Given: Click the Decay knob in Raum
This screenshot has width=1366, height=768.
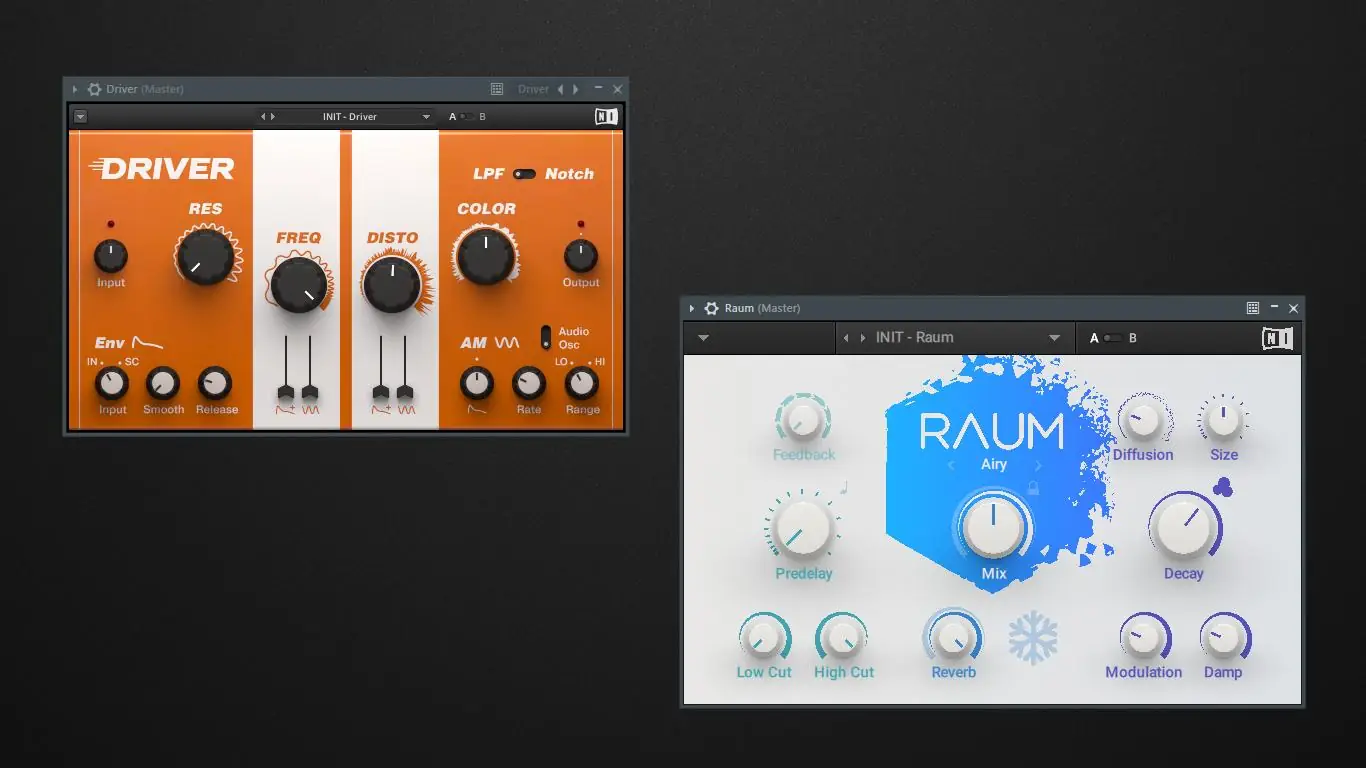Looking at the screenshot, I should click(x=1184, y=527).
